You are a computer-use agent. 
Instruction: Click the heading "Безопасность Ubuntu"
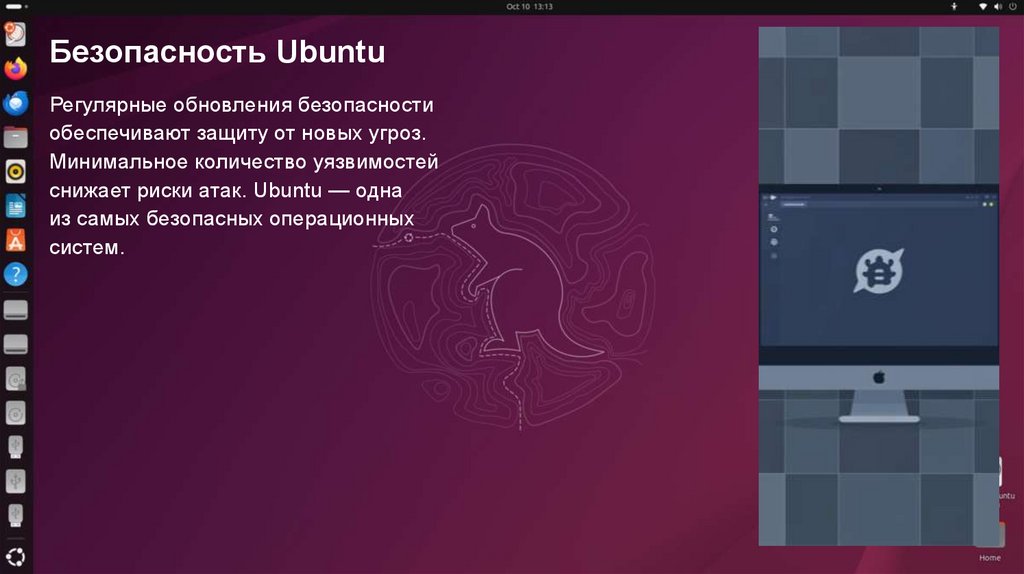point(217,52)
